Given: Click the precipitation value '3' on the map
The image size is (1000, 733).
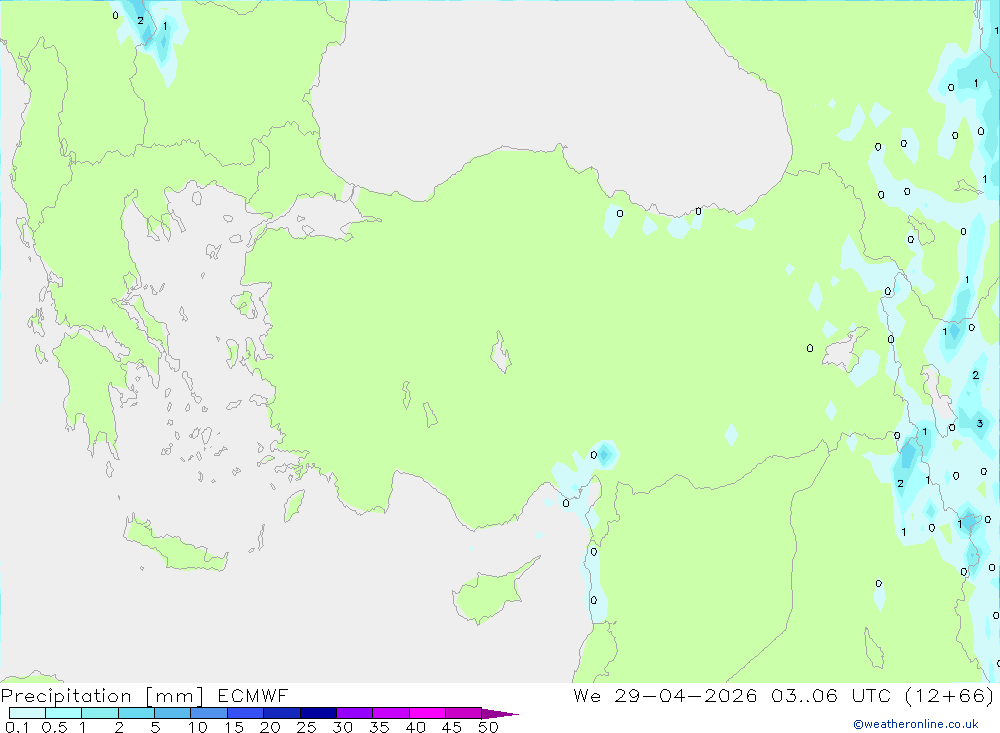Looking at the screenshot, I should (980, 423).
